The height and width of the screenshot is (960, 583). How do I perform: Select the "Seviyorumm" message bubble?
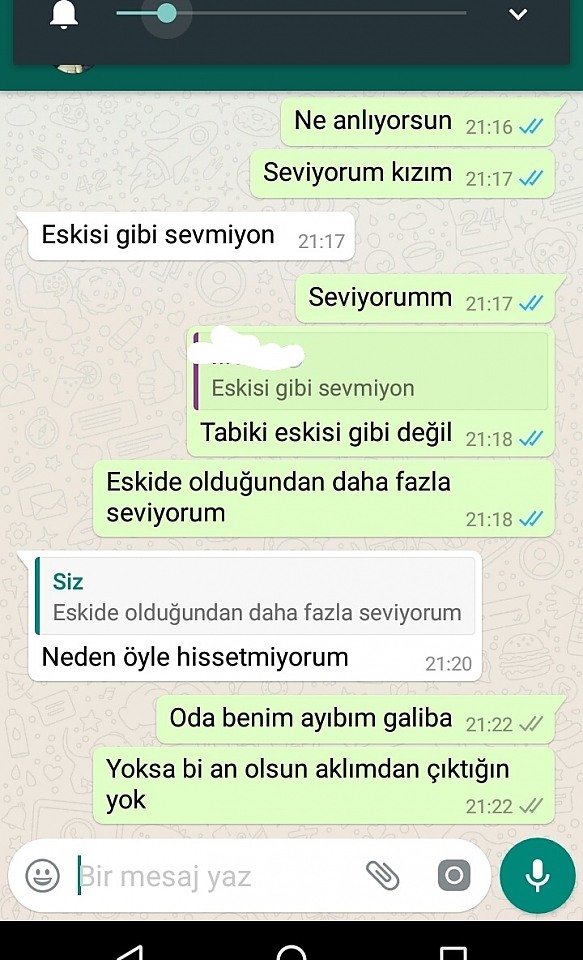(x=425, y=299)
